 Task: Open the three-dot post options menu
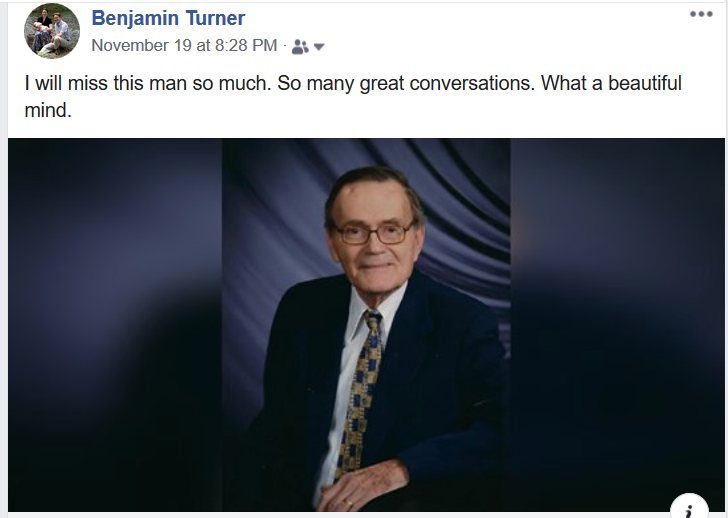701,14
